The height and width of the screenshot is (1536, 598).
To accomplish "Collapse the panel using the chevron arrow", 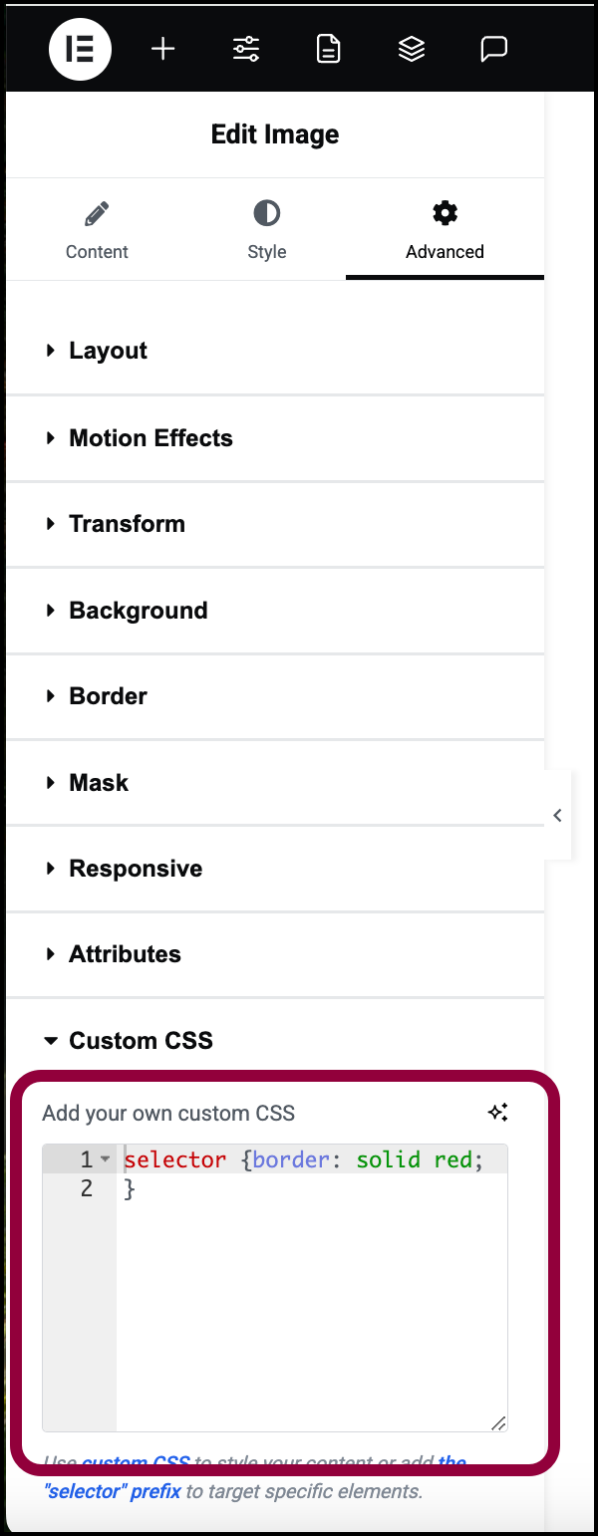I will coord(557,815).
